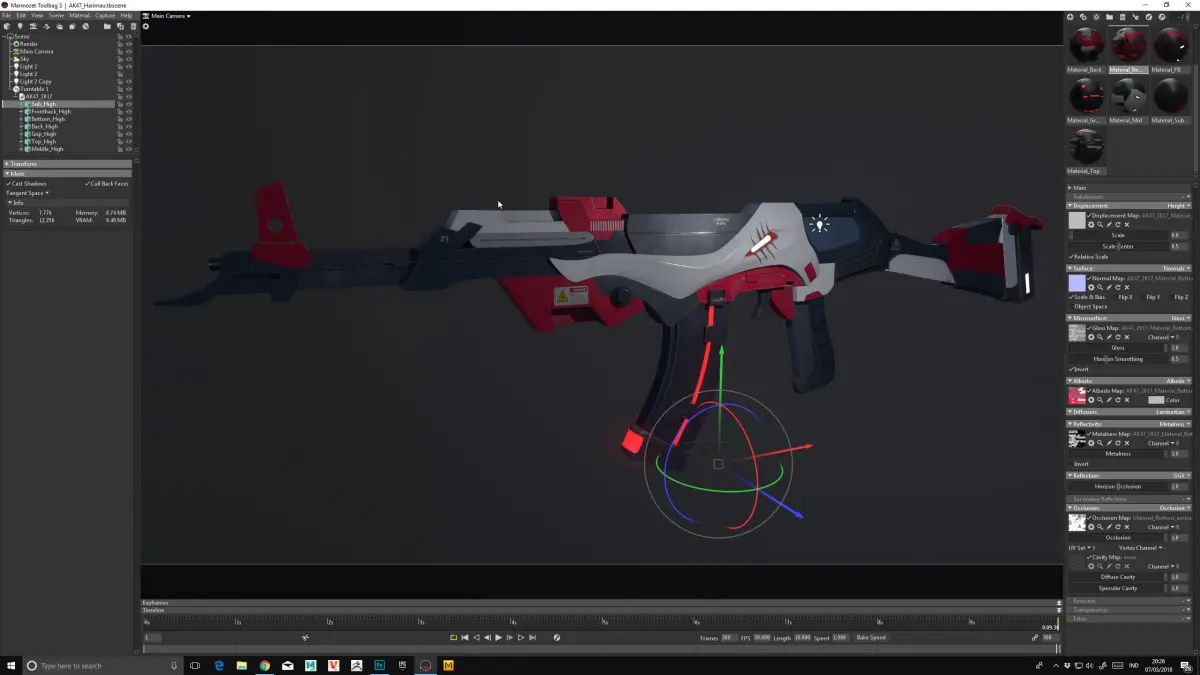1200x675 pixels.
Task: Select the Frontback_High mesh in the scene tree
Action: [x=51, y=111]
